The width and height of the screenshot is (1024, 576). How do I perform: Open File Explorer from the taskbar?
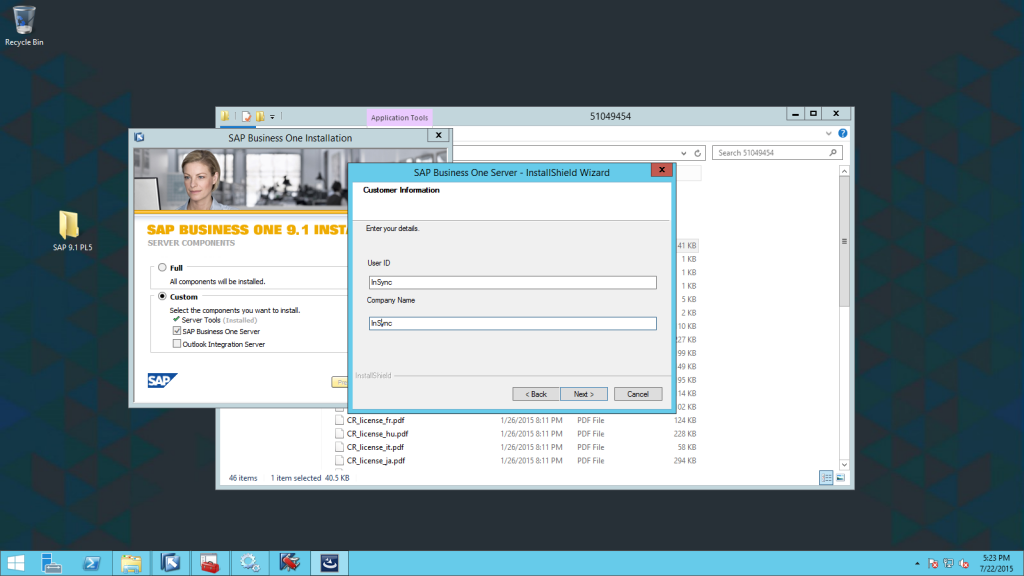(131, 563)
